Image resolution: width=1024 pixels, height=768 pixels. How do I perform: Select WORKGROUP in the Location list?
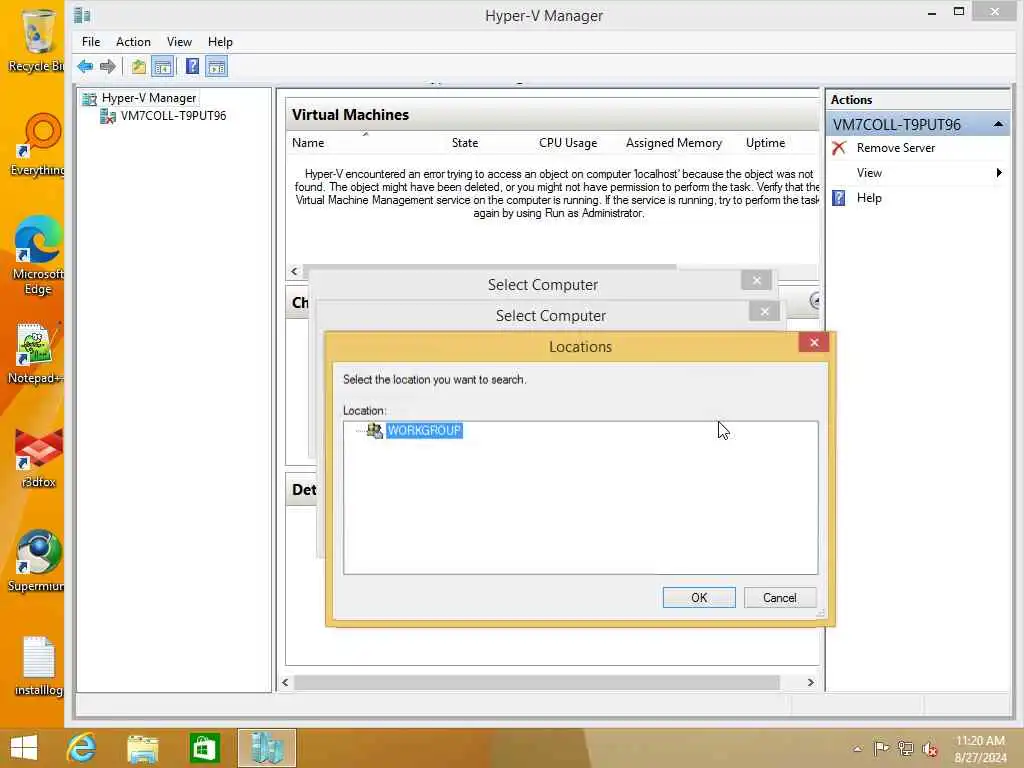click(424, 430)
